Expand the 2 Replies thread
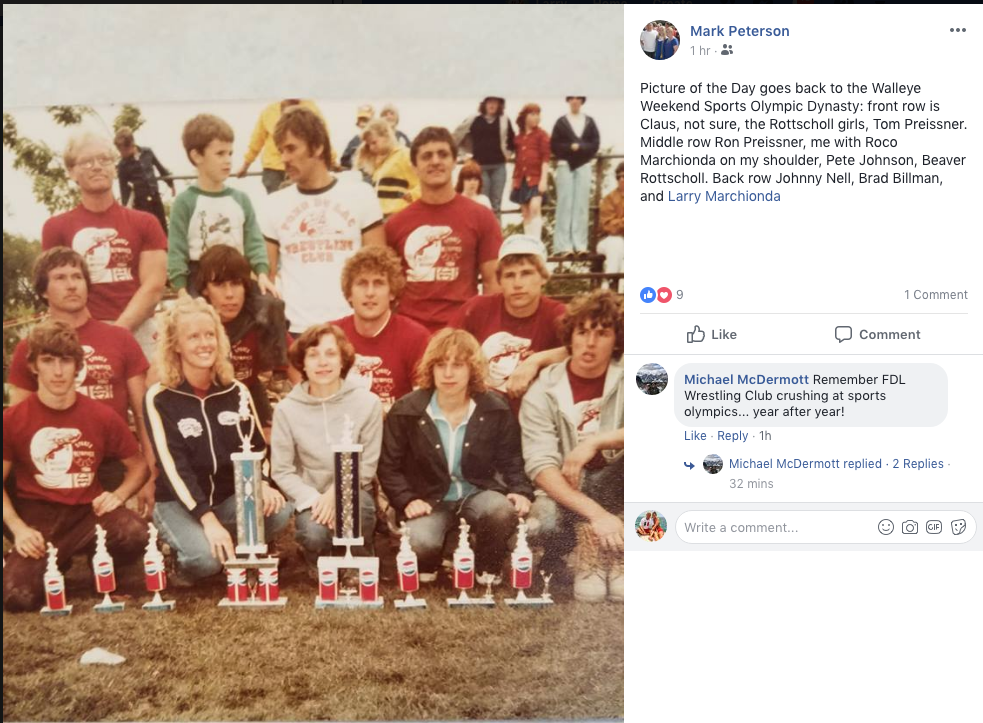 pos(918,463)
